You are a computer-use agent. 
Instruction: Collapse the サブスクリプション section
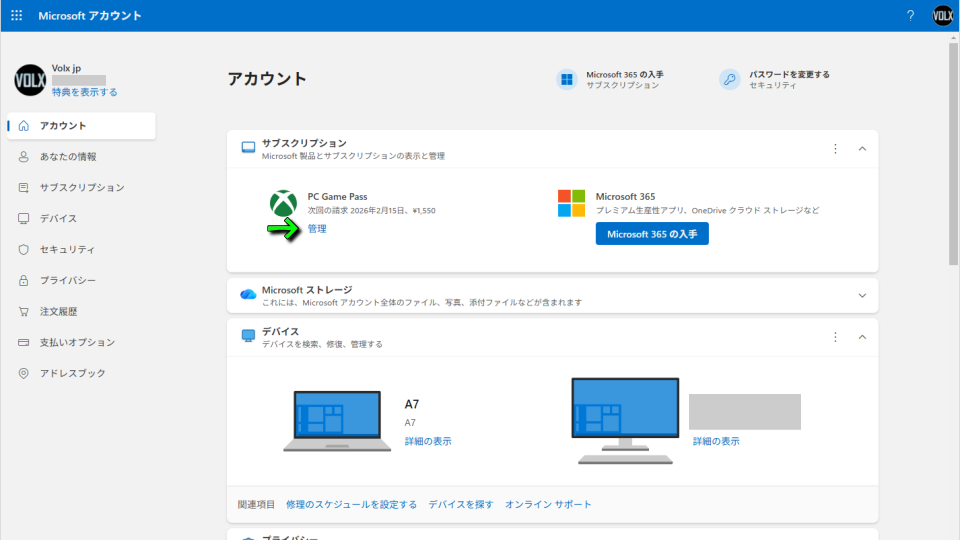pyautogui.click(x=862, y=149)
